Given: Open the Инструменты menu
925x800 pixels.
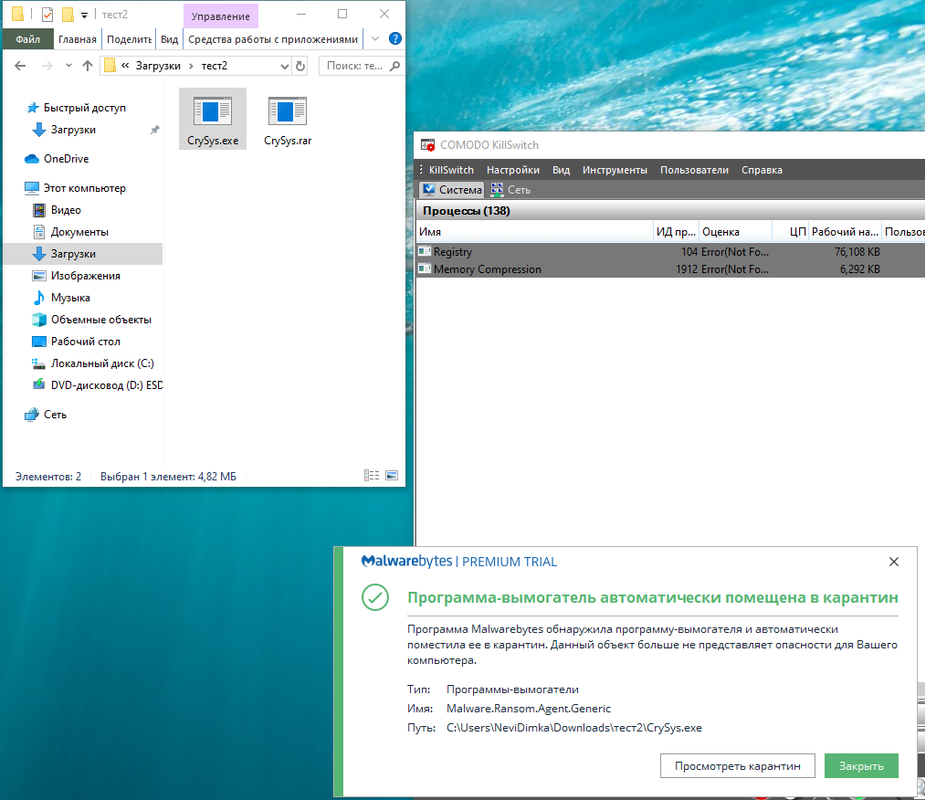Looking at the screenshot, I should coord(615,170).
